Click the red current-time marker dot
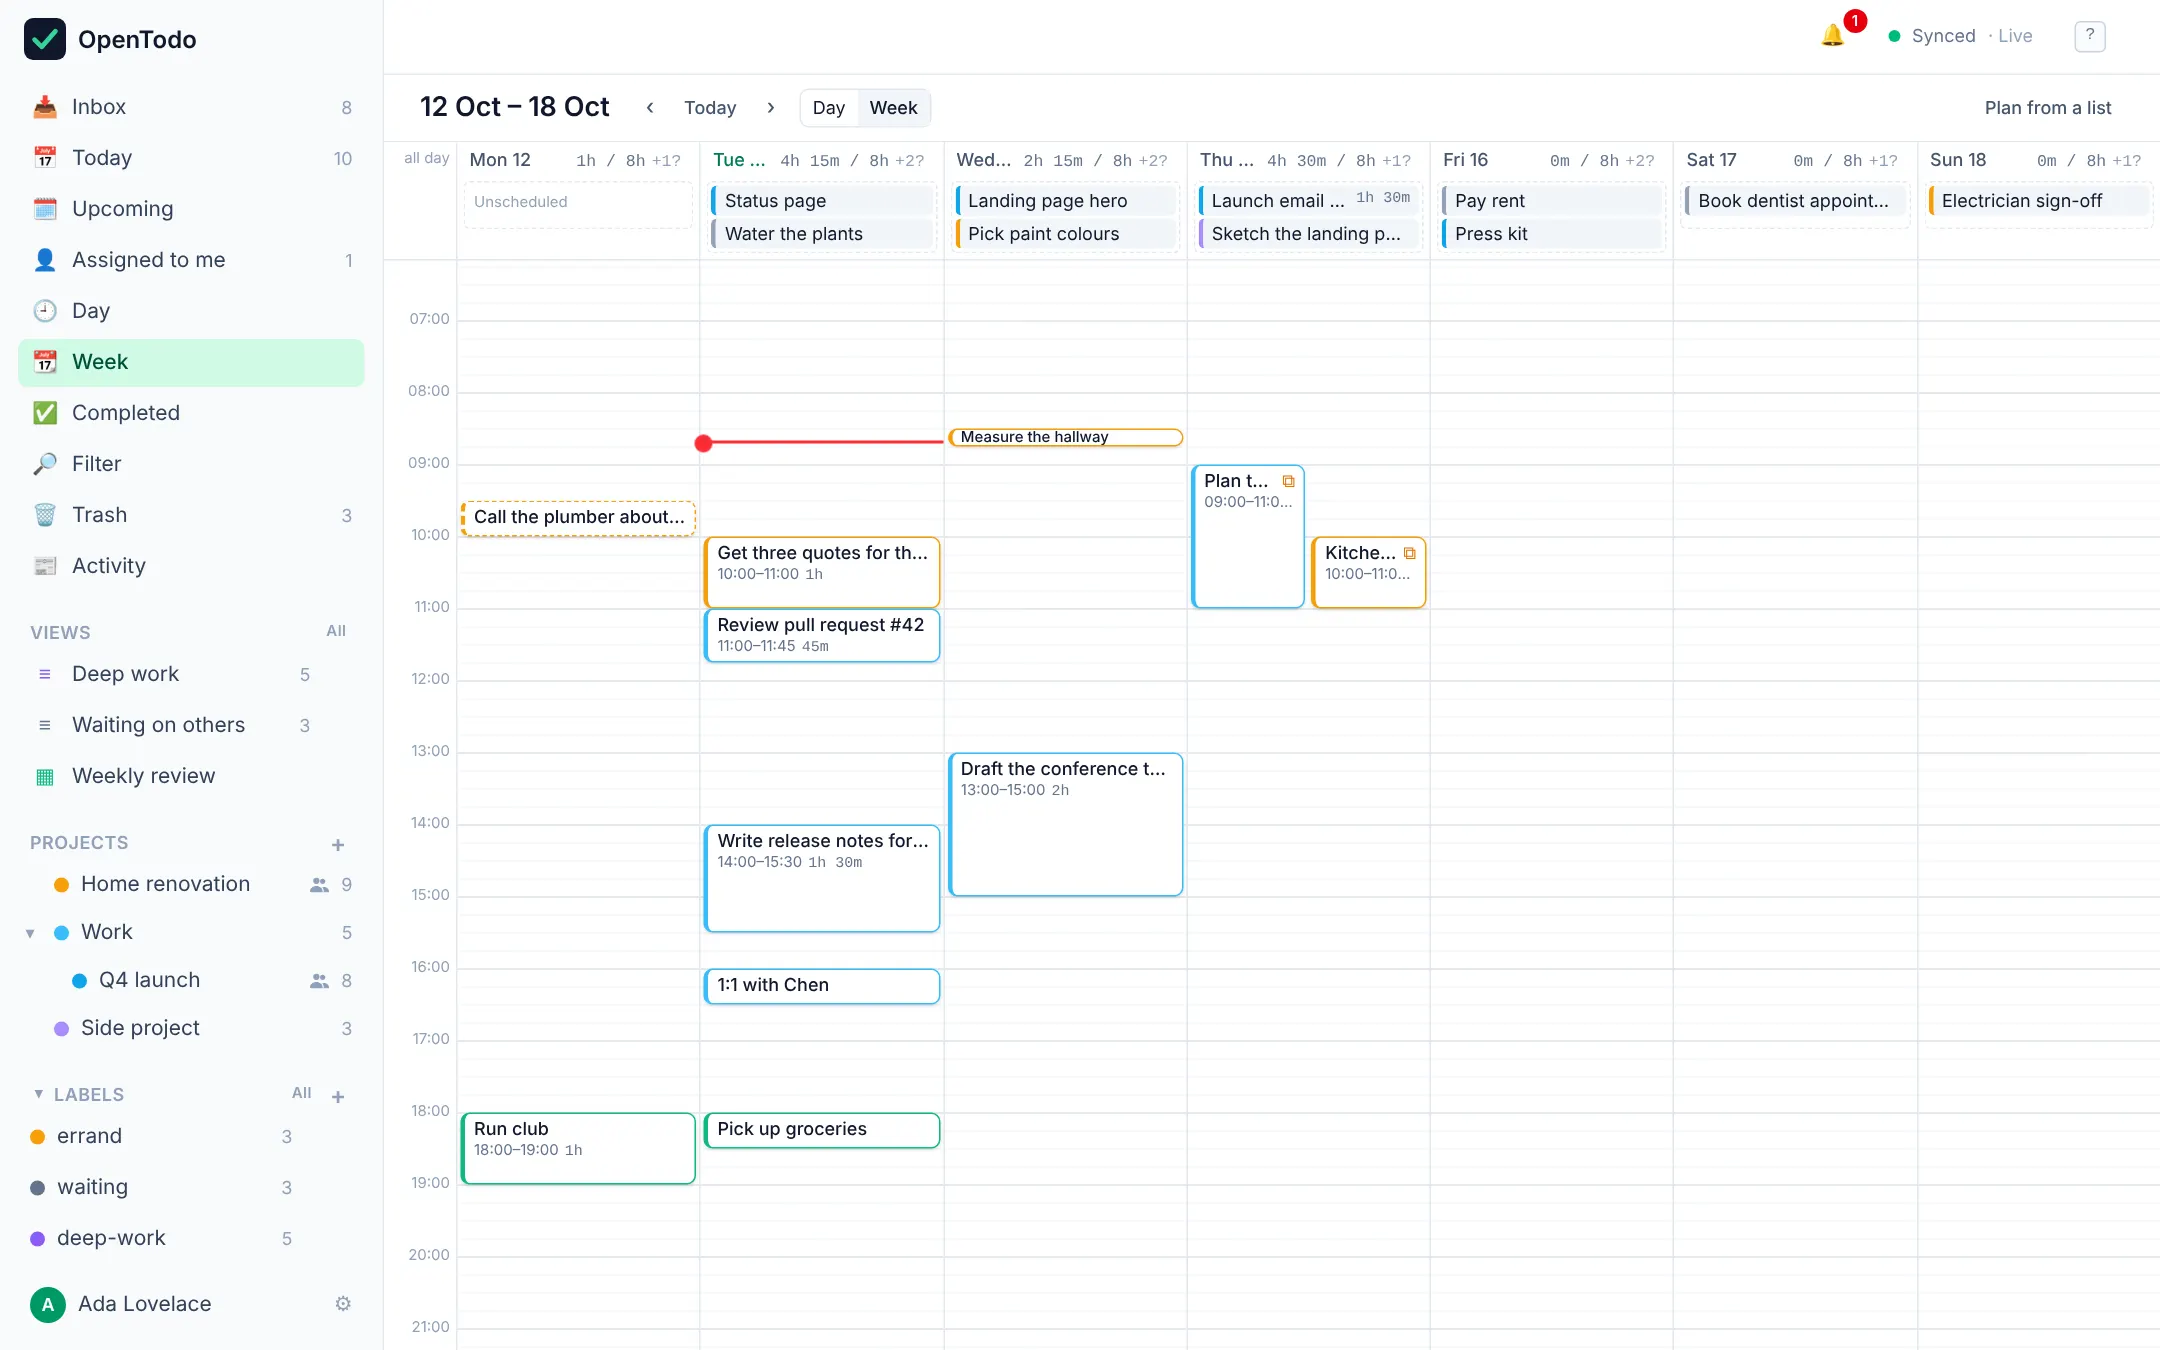Image resolution: width=2160 pixels, height=1350 pixels. 704,443
